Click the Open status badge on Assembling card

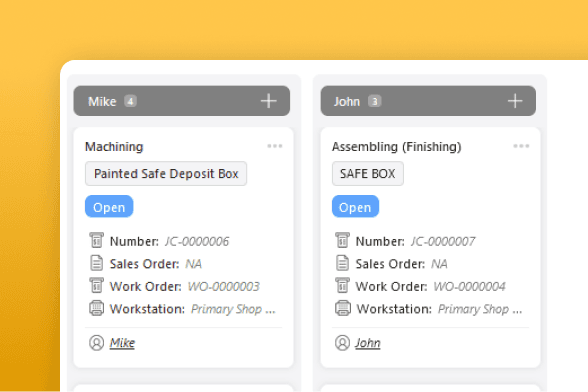point(355,206)
